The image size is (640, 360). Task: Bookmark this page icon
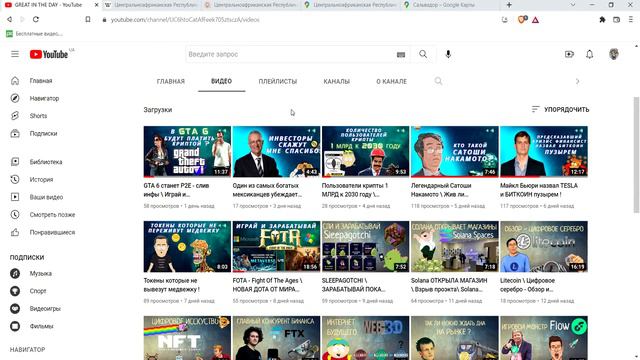(88, 19)
